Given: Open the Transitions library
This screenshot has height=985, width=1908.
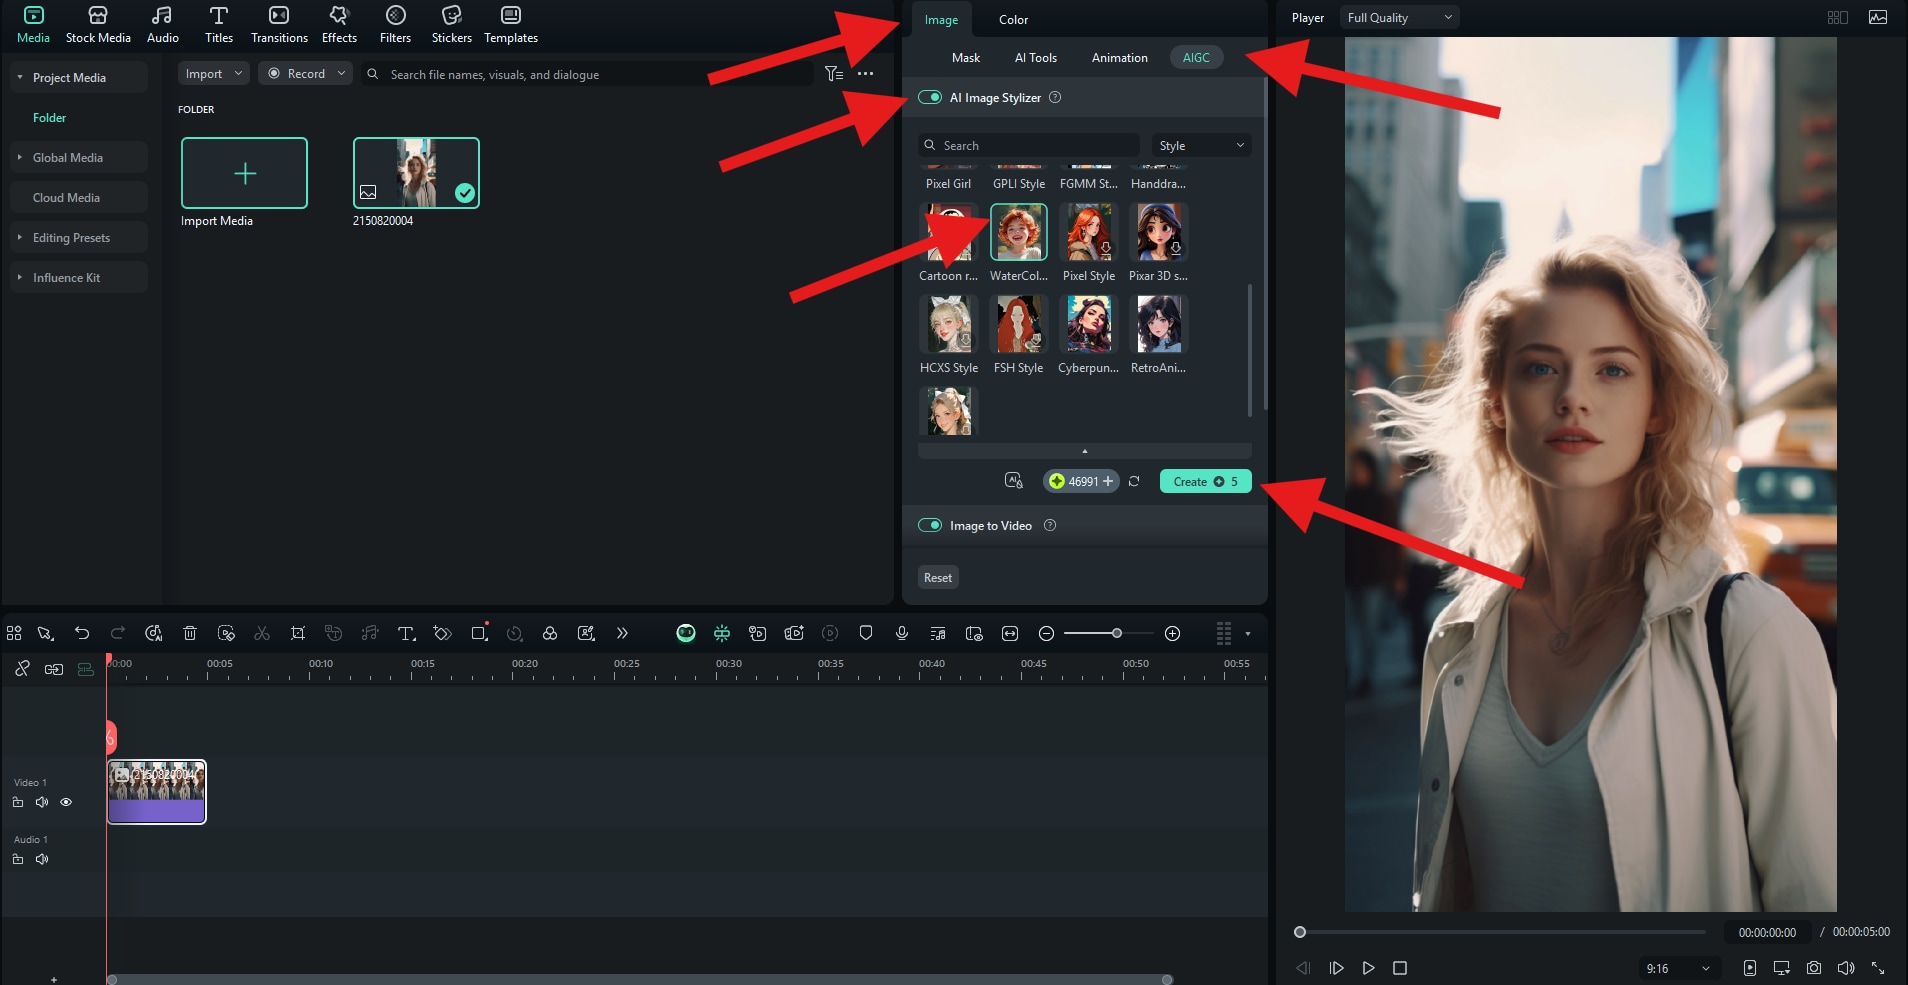Looking at the screenshot, I should point(279,25).
